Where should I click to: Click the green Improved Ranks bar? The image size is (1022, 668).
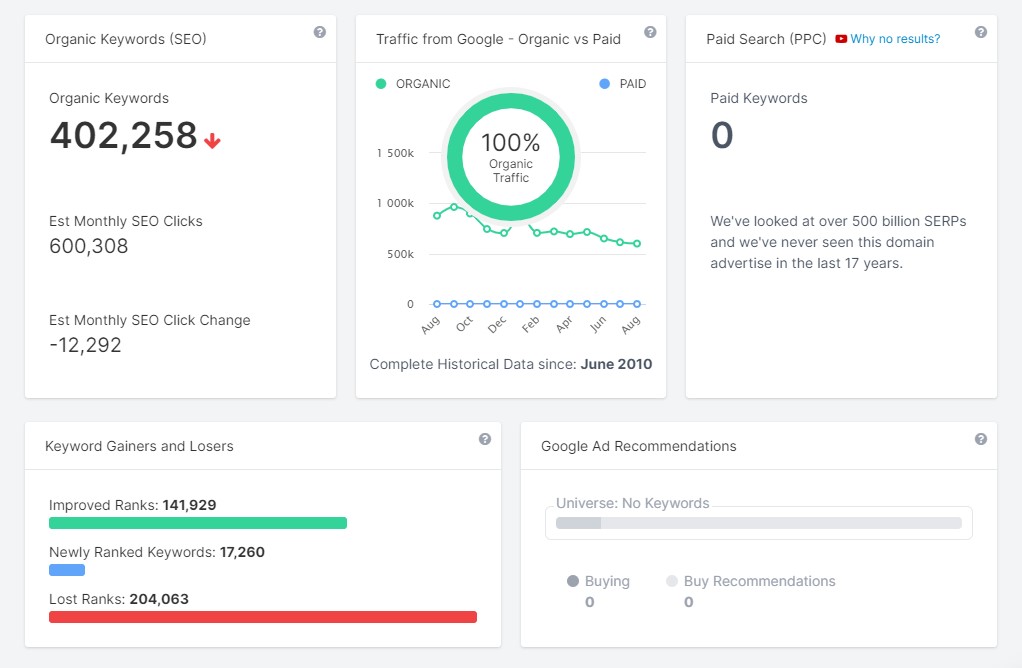[197, 523]
